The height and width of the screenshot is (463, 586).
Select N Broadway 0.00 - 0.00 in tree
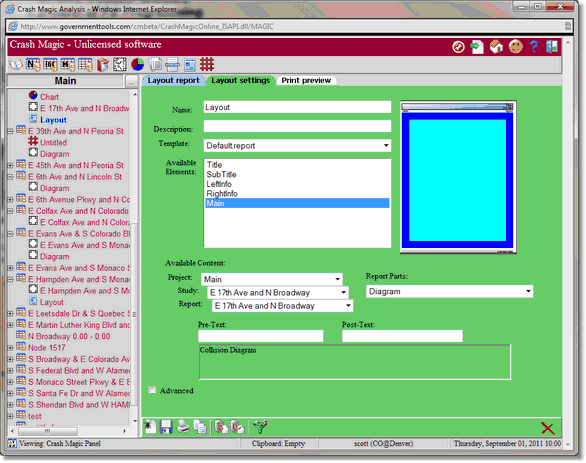[69, 337]
